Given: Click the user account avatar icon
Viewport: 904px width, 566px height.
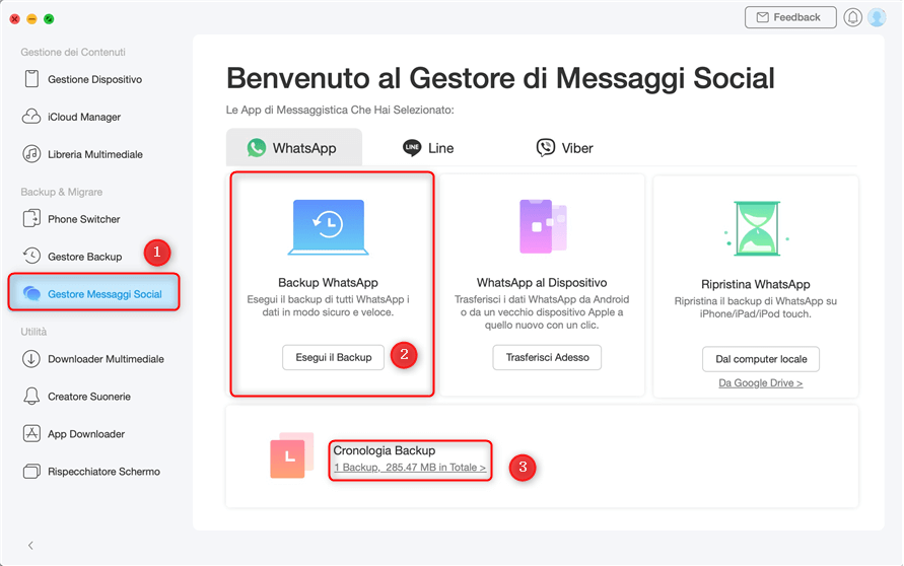Looking at the screenshot, I should coord(877,17).
